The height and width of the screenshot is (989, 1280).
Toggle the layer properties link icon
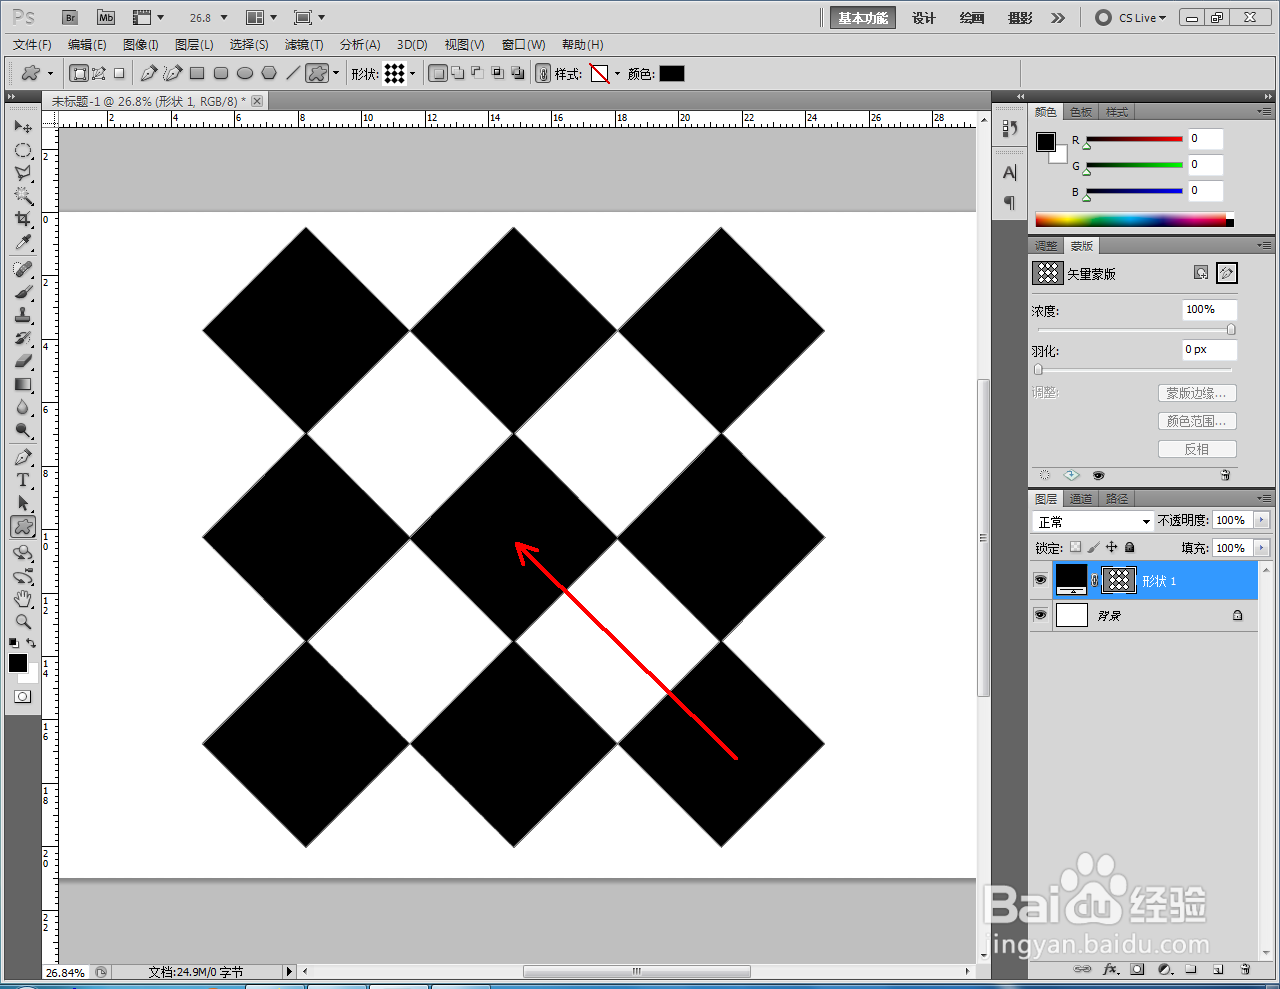coord(543,73)
